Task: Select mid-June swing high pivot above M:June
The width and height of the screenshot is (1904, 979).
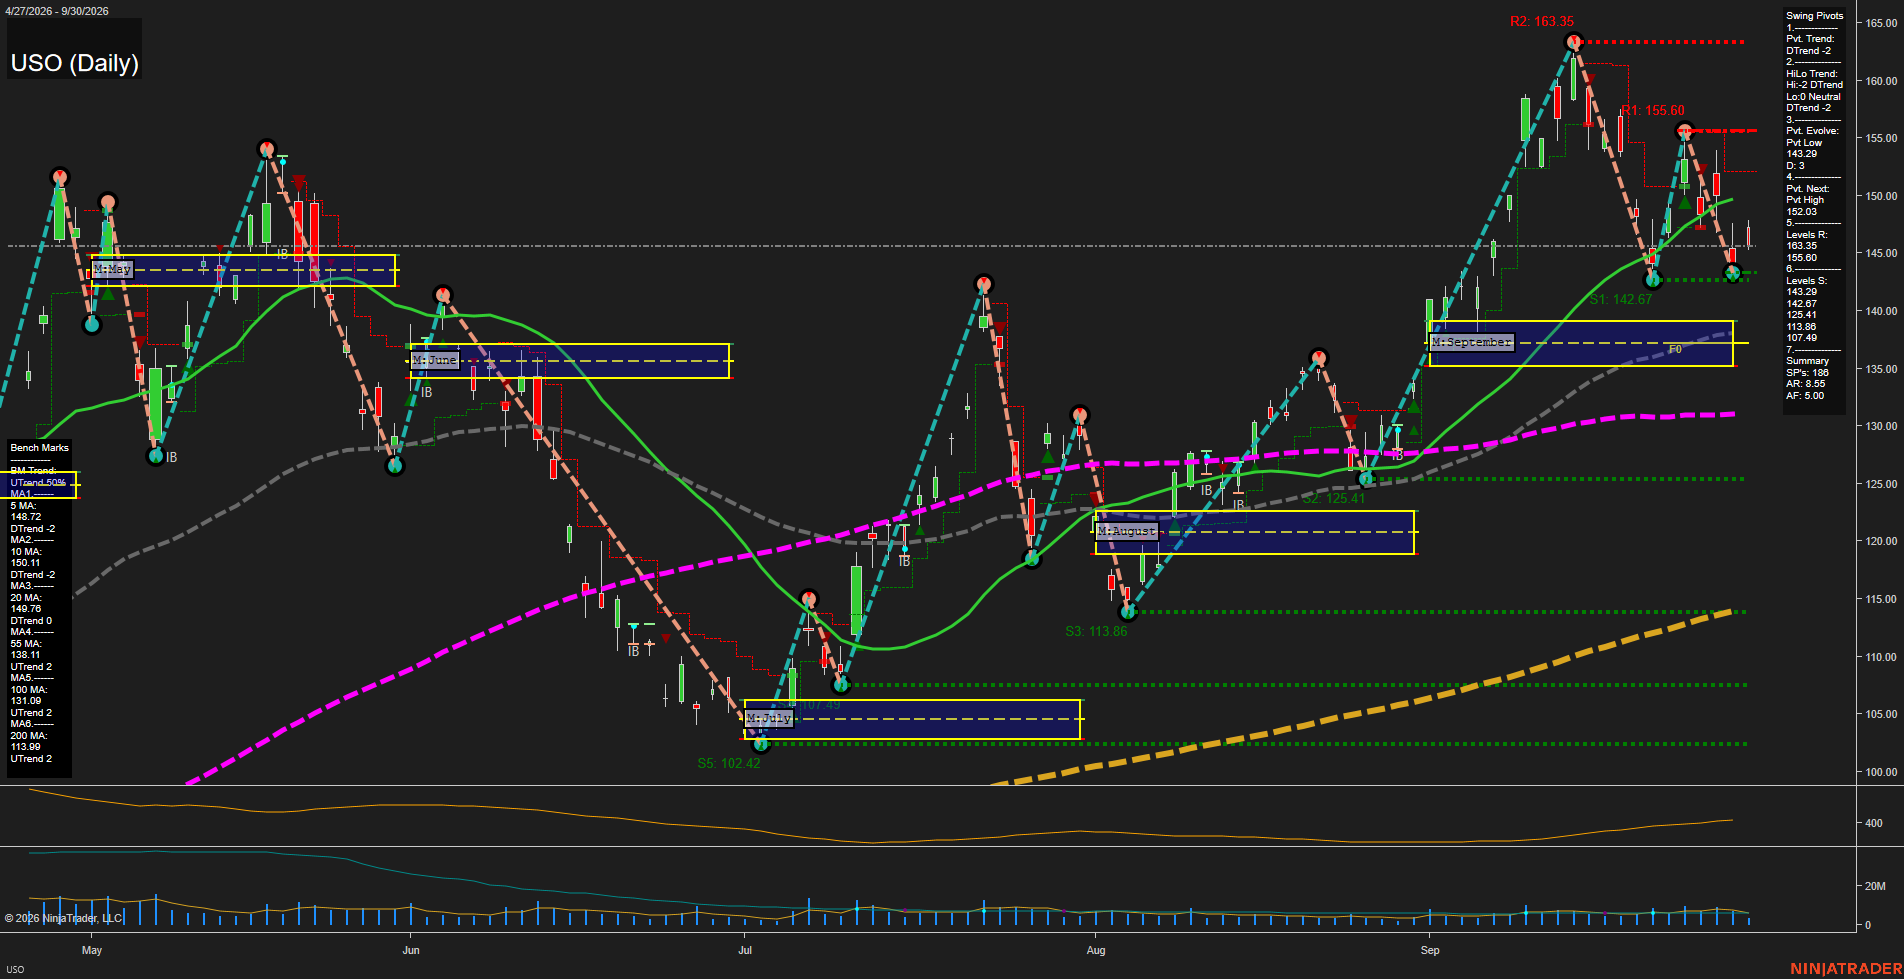Action: [443, 294]
